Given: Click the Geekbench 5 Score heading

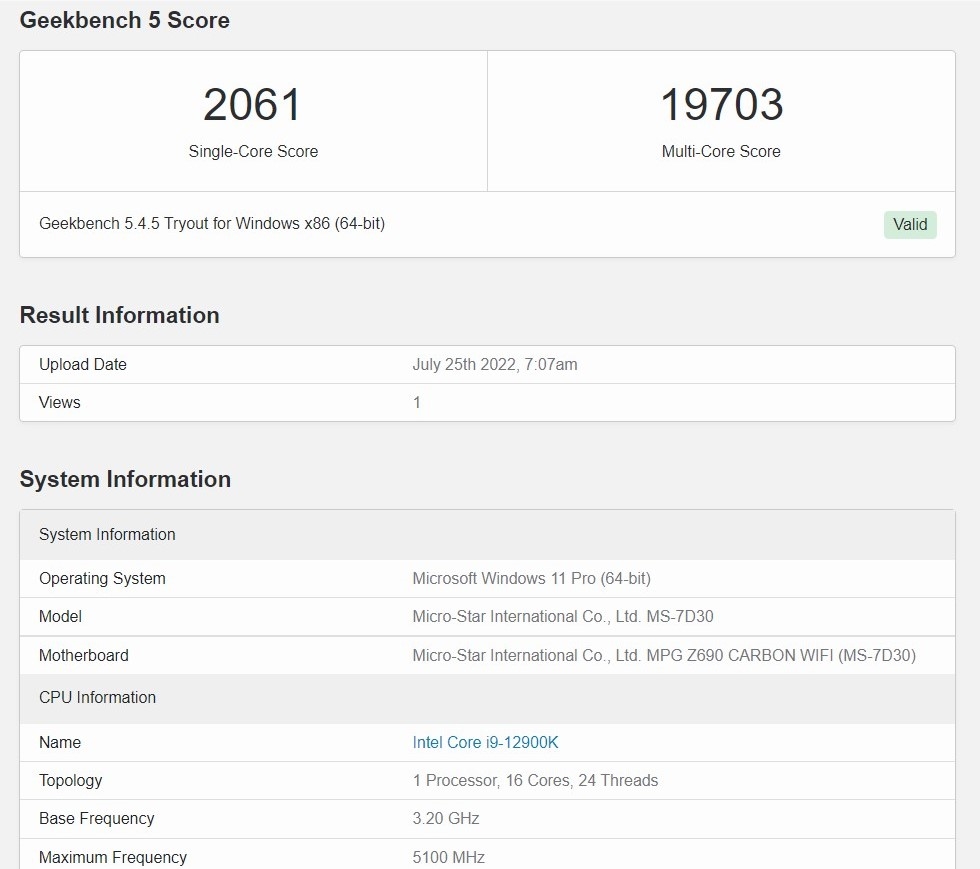Looking at the screenshot, I should [x=125, y=20].
